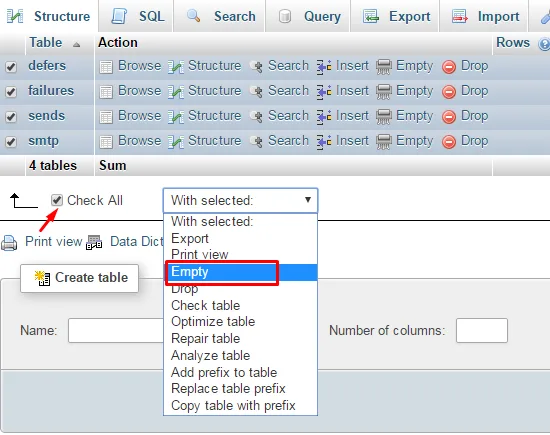Click the Search link in sends row
The height and width of the screenshot is (435, 550).
(288, 116)
